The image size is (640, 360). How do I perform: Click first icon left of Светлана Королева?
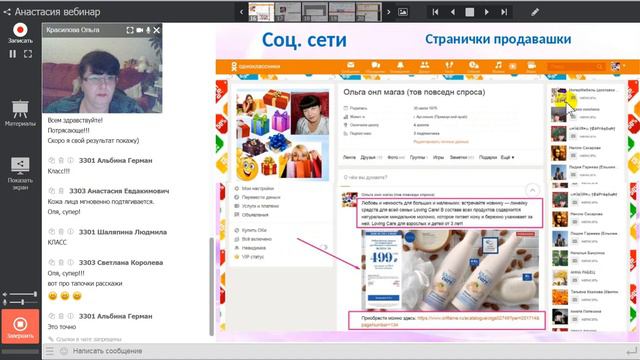click(x=51, y=262)
